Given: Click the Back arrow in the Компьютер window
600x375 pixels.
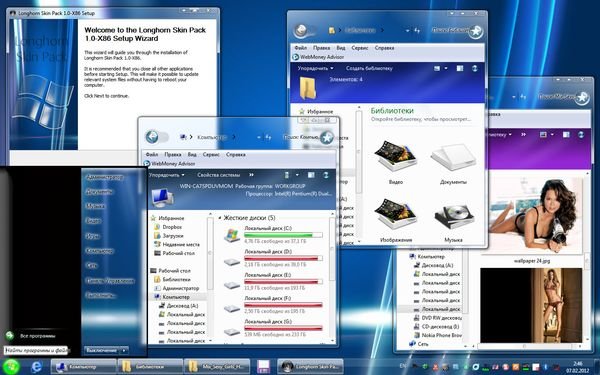Looking at the screenshot, I should 152,137.
